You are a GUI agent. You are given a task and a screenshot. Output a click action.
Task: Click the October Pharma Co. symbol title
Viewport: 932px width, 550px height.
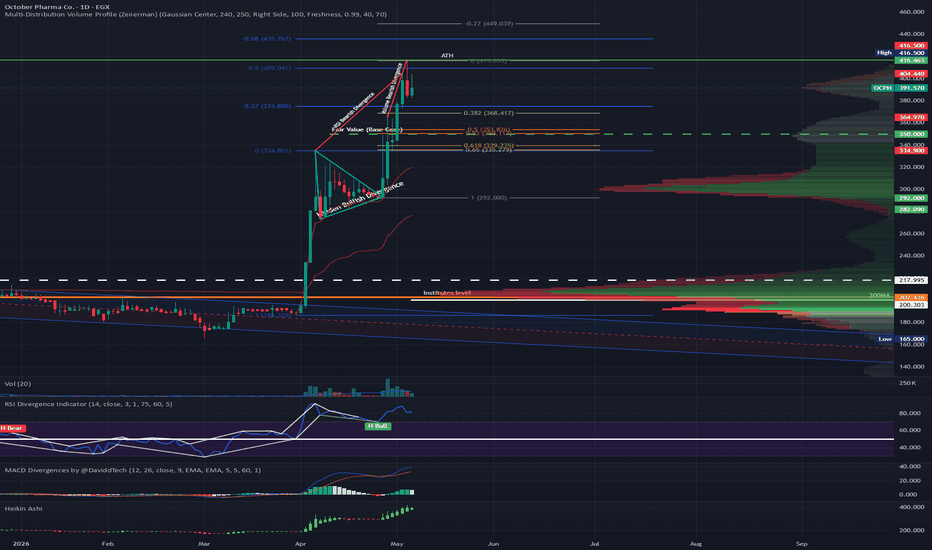click(x=57, y=7)
